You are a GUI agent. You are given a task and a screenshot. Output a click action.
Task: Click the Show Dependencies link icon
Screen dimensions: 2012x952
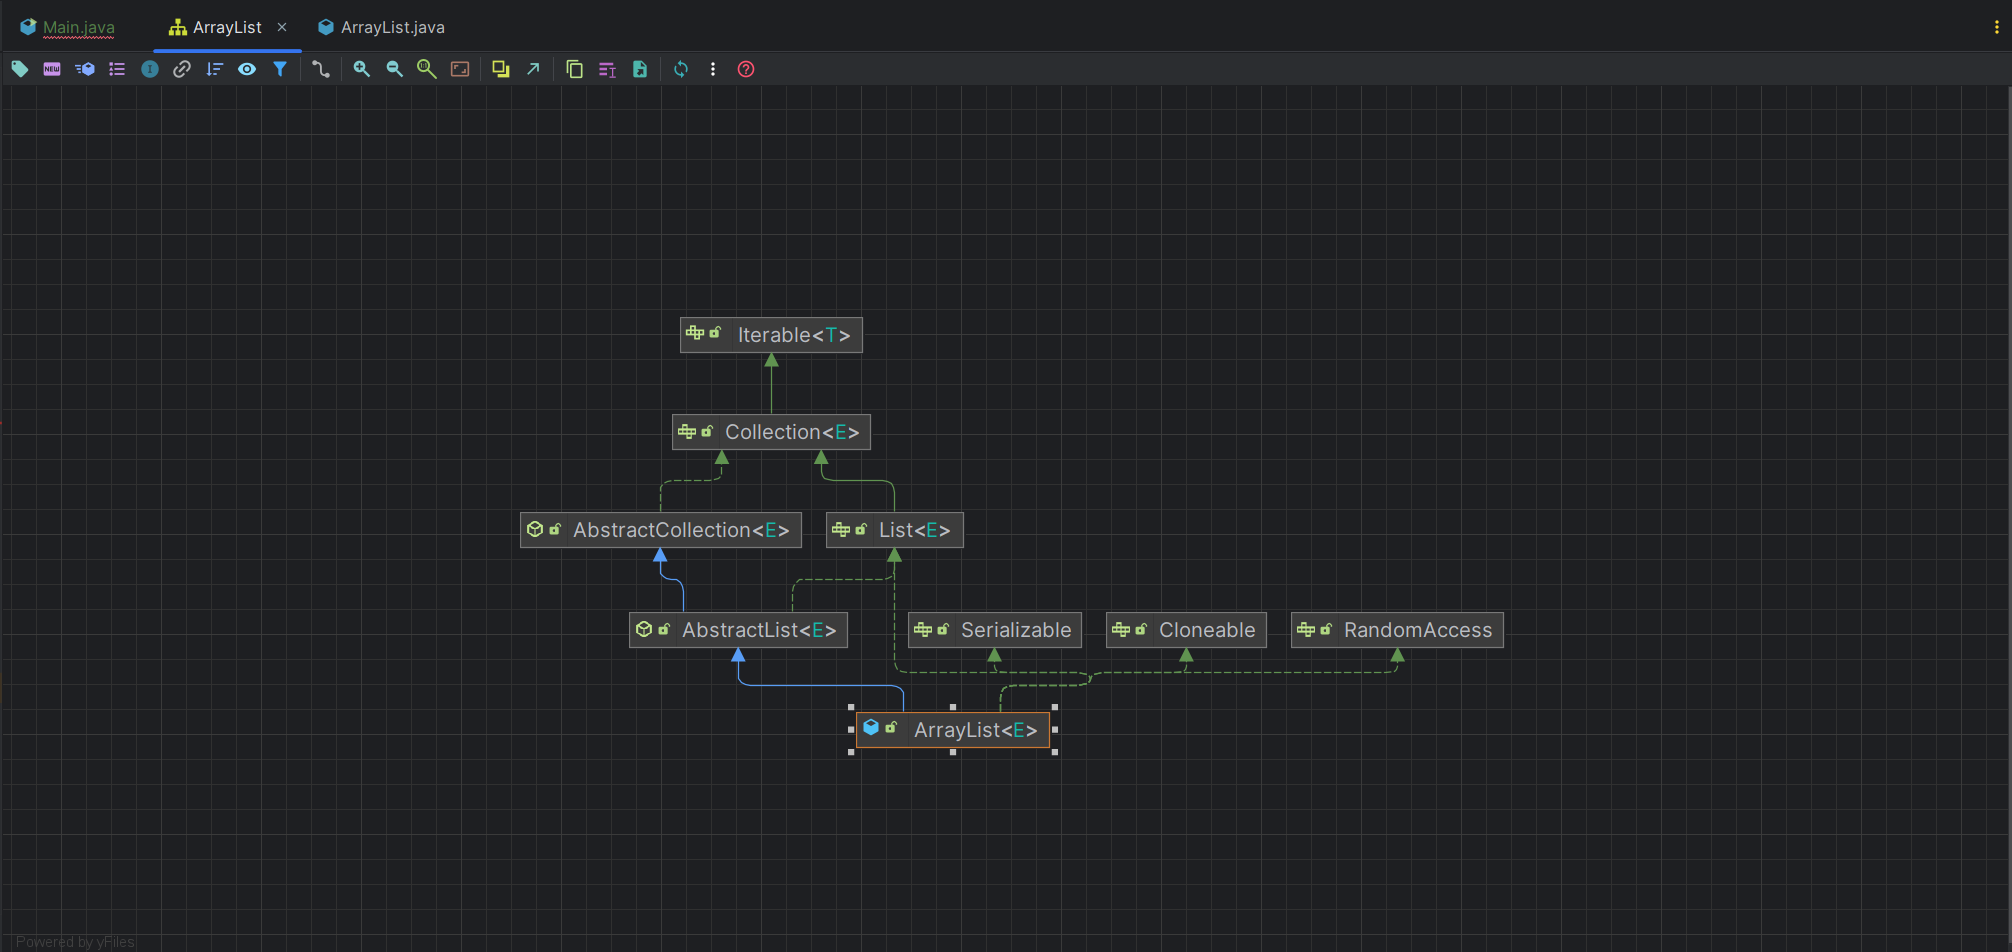tap(182, 69)
